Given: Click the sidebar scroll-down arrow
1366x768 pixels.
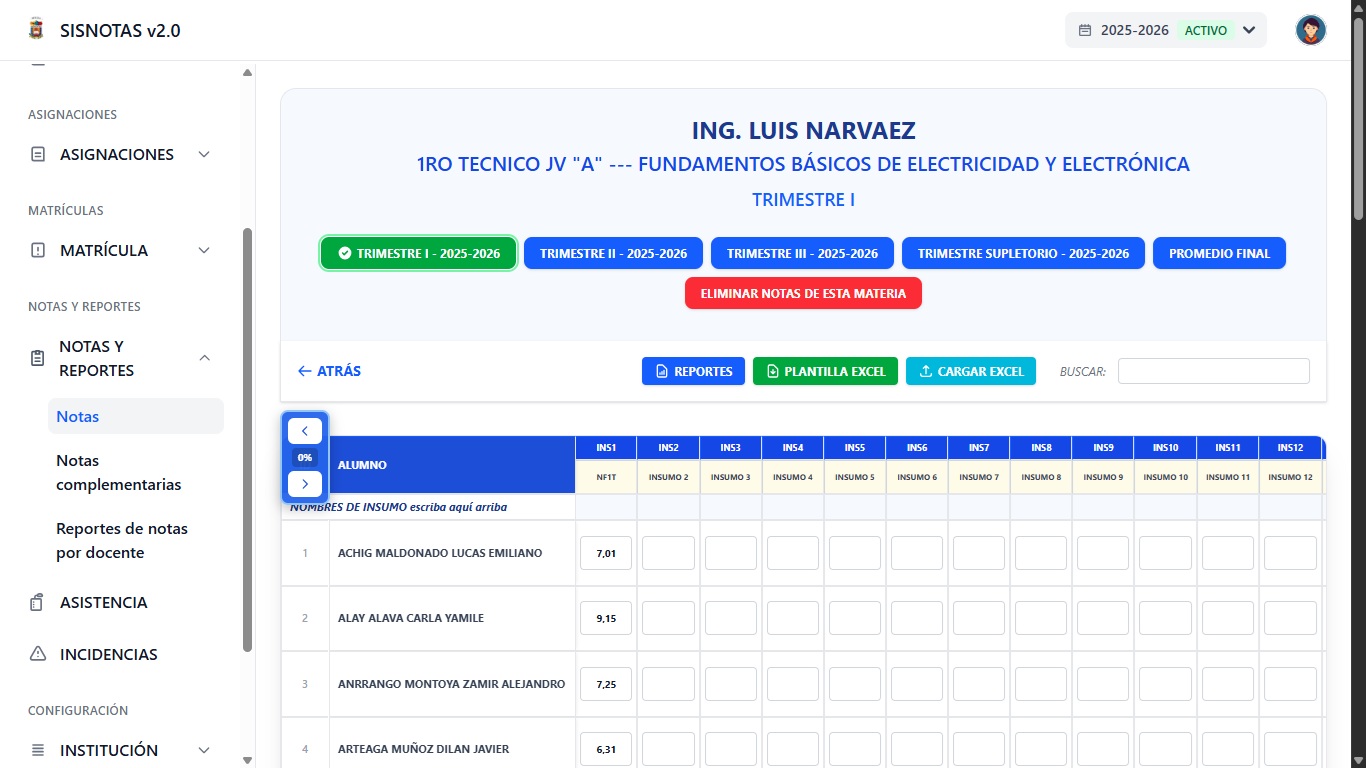Looking at the screenshot, I should coord(248,760).
